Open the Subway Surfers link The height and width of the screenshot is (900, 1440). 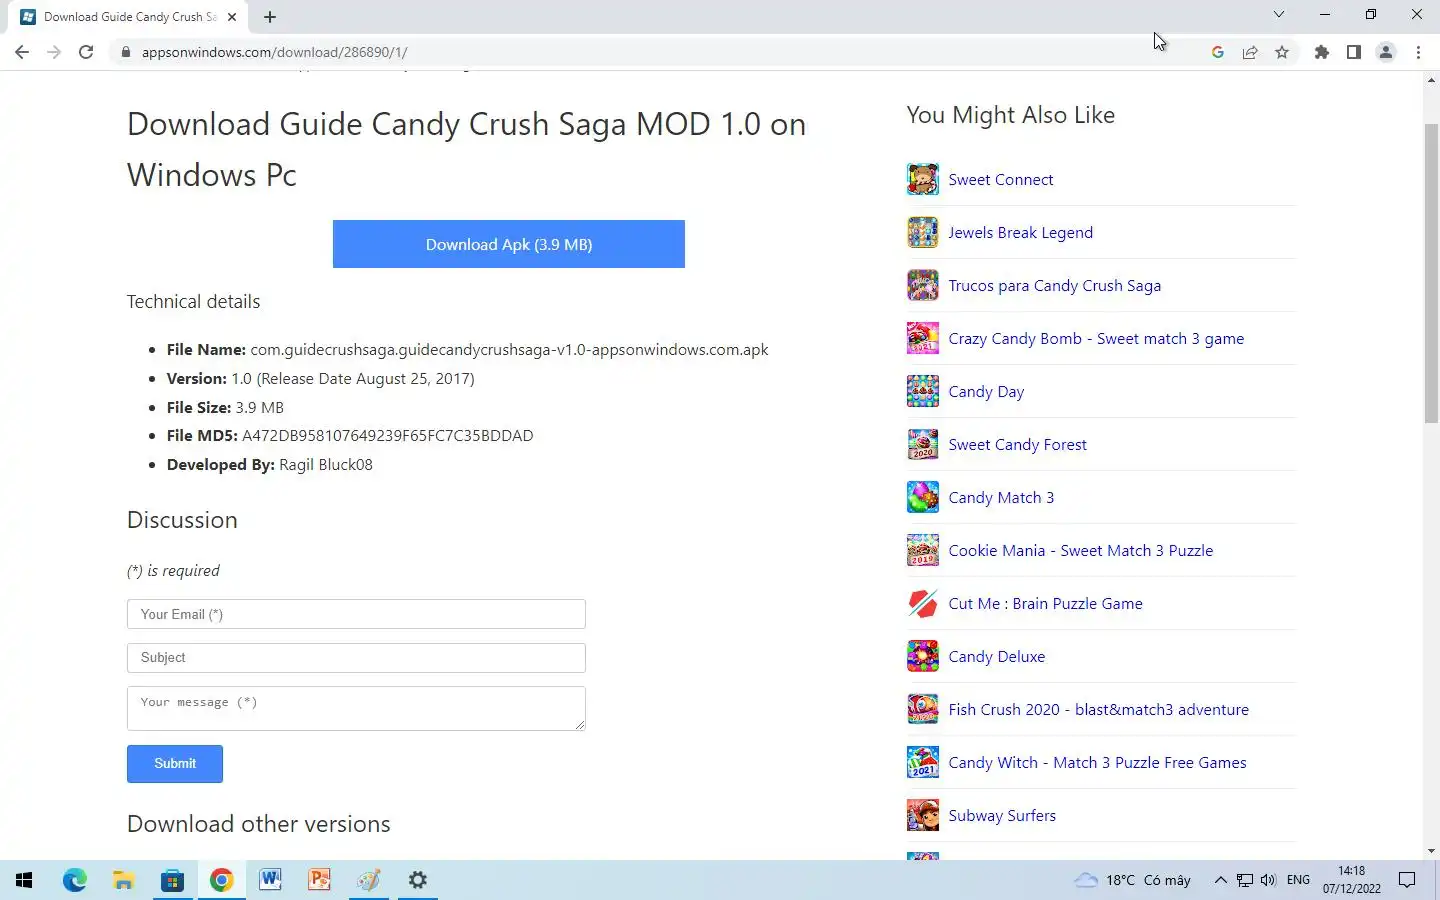tap(1002, 816)
